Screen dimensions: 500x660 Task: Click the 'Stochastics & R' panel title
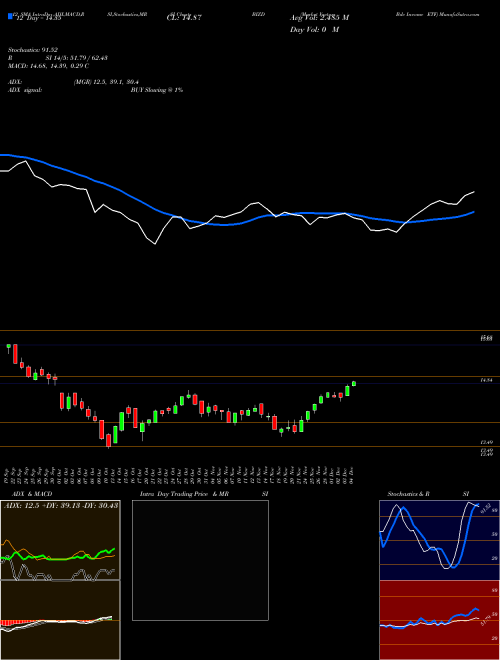(409, 494)
